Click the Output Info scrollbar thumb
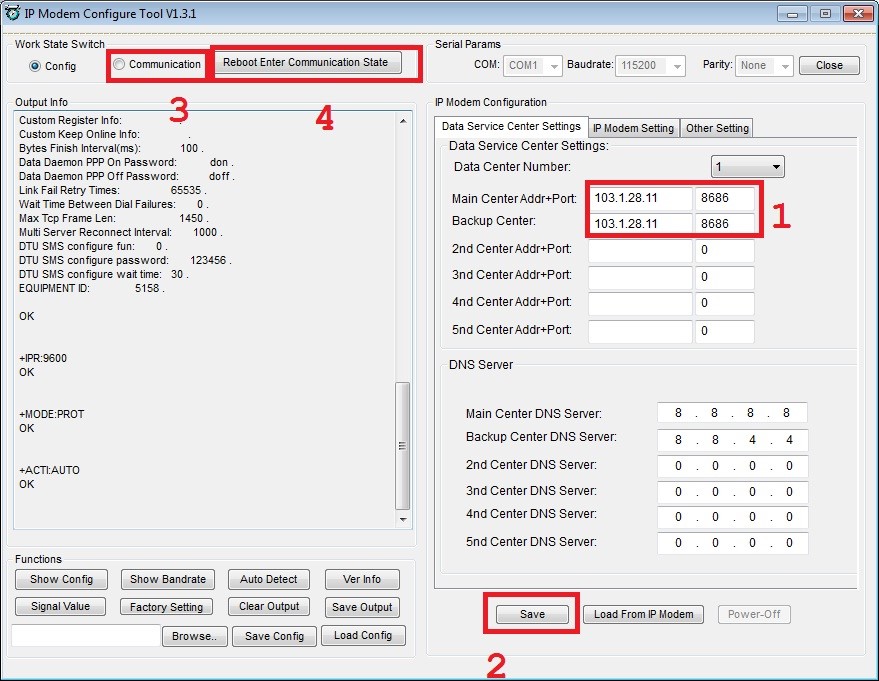 point(403,446)
